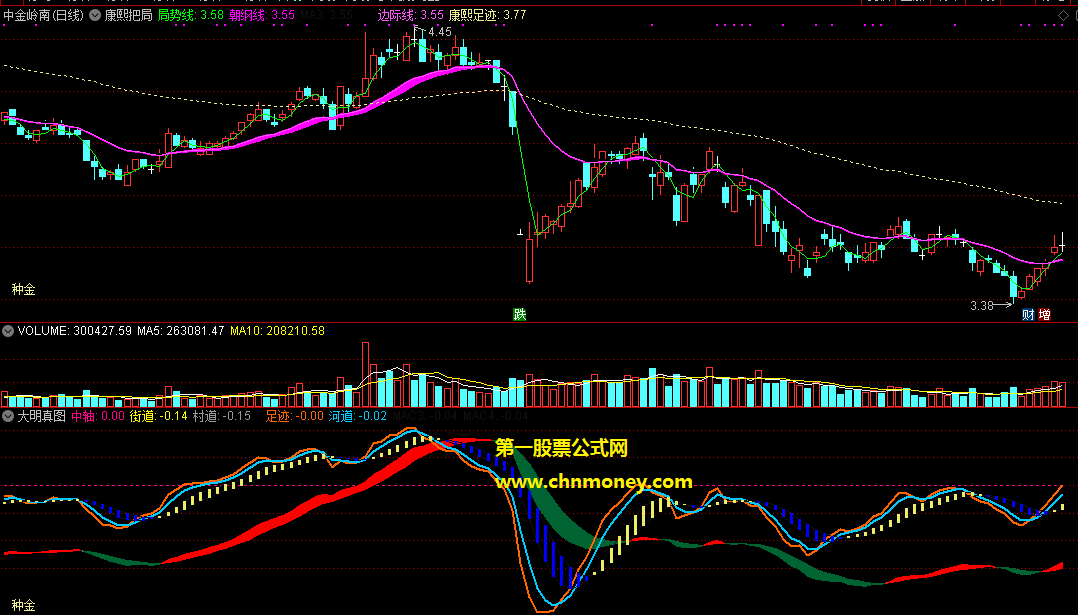1078x615 pixels.
Task: Click the diamond icon at chart top-right
Action: point(1063,15)
